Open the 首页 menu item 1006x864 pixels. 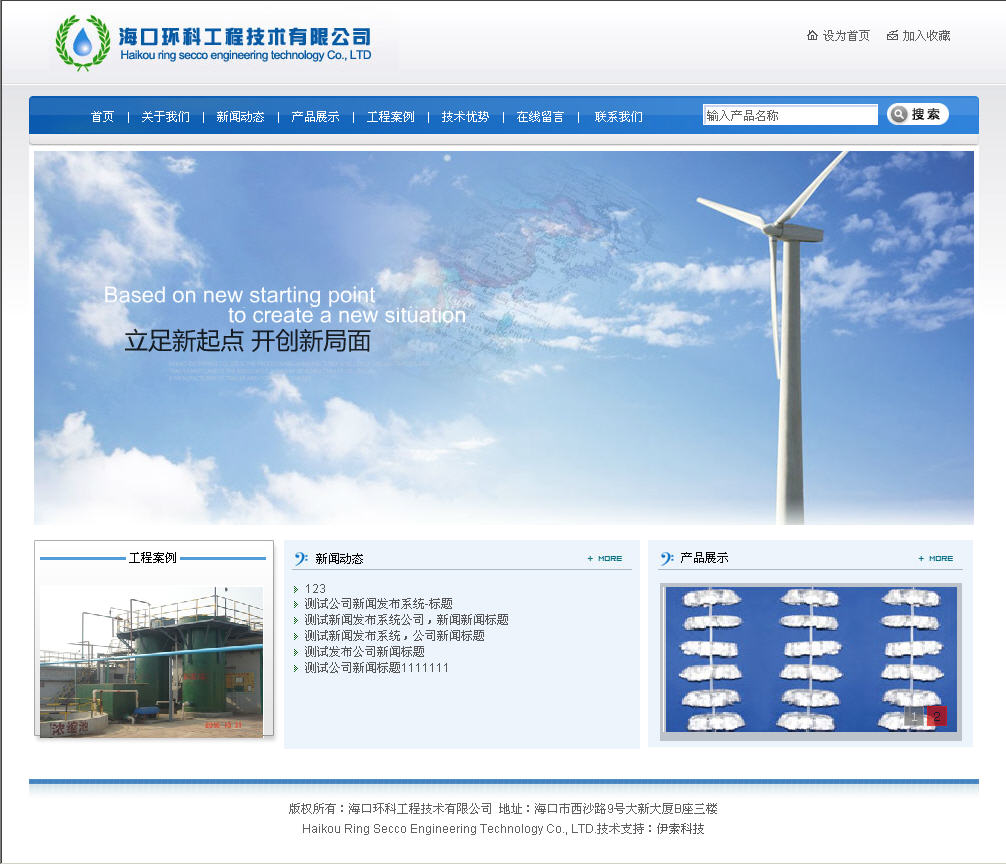pos(103,117)
